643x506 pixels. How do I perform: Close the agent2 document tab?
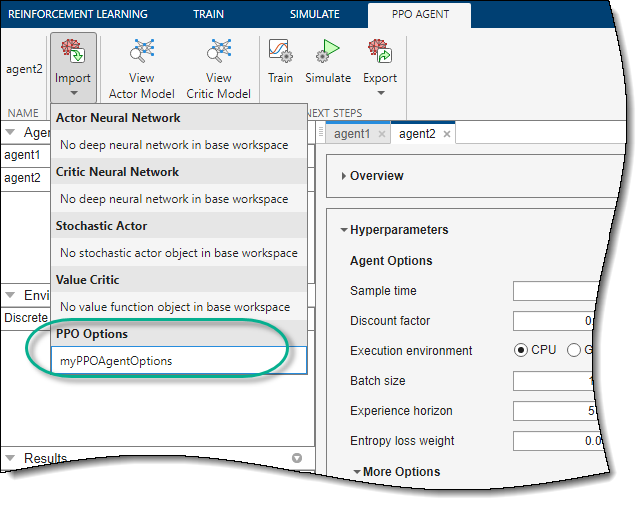tap(447, 134)
